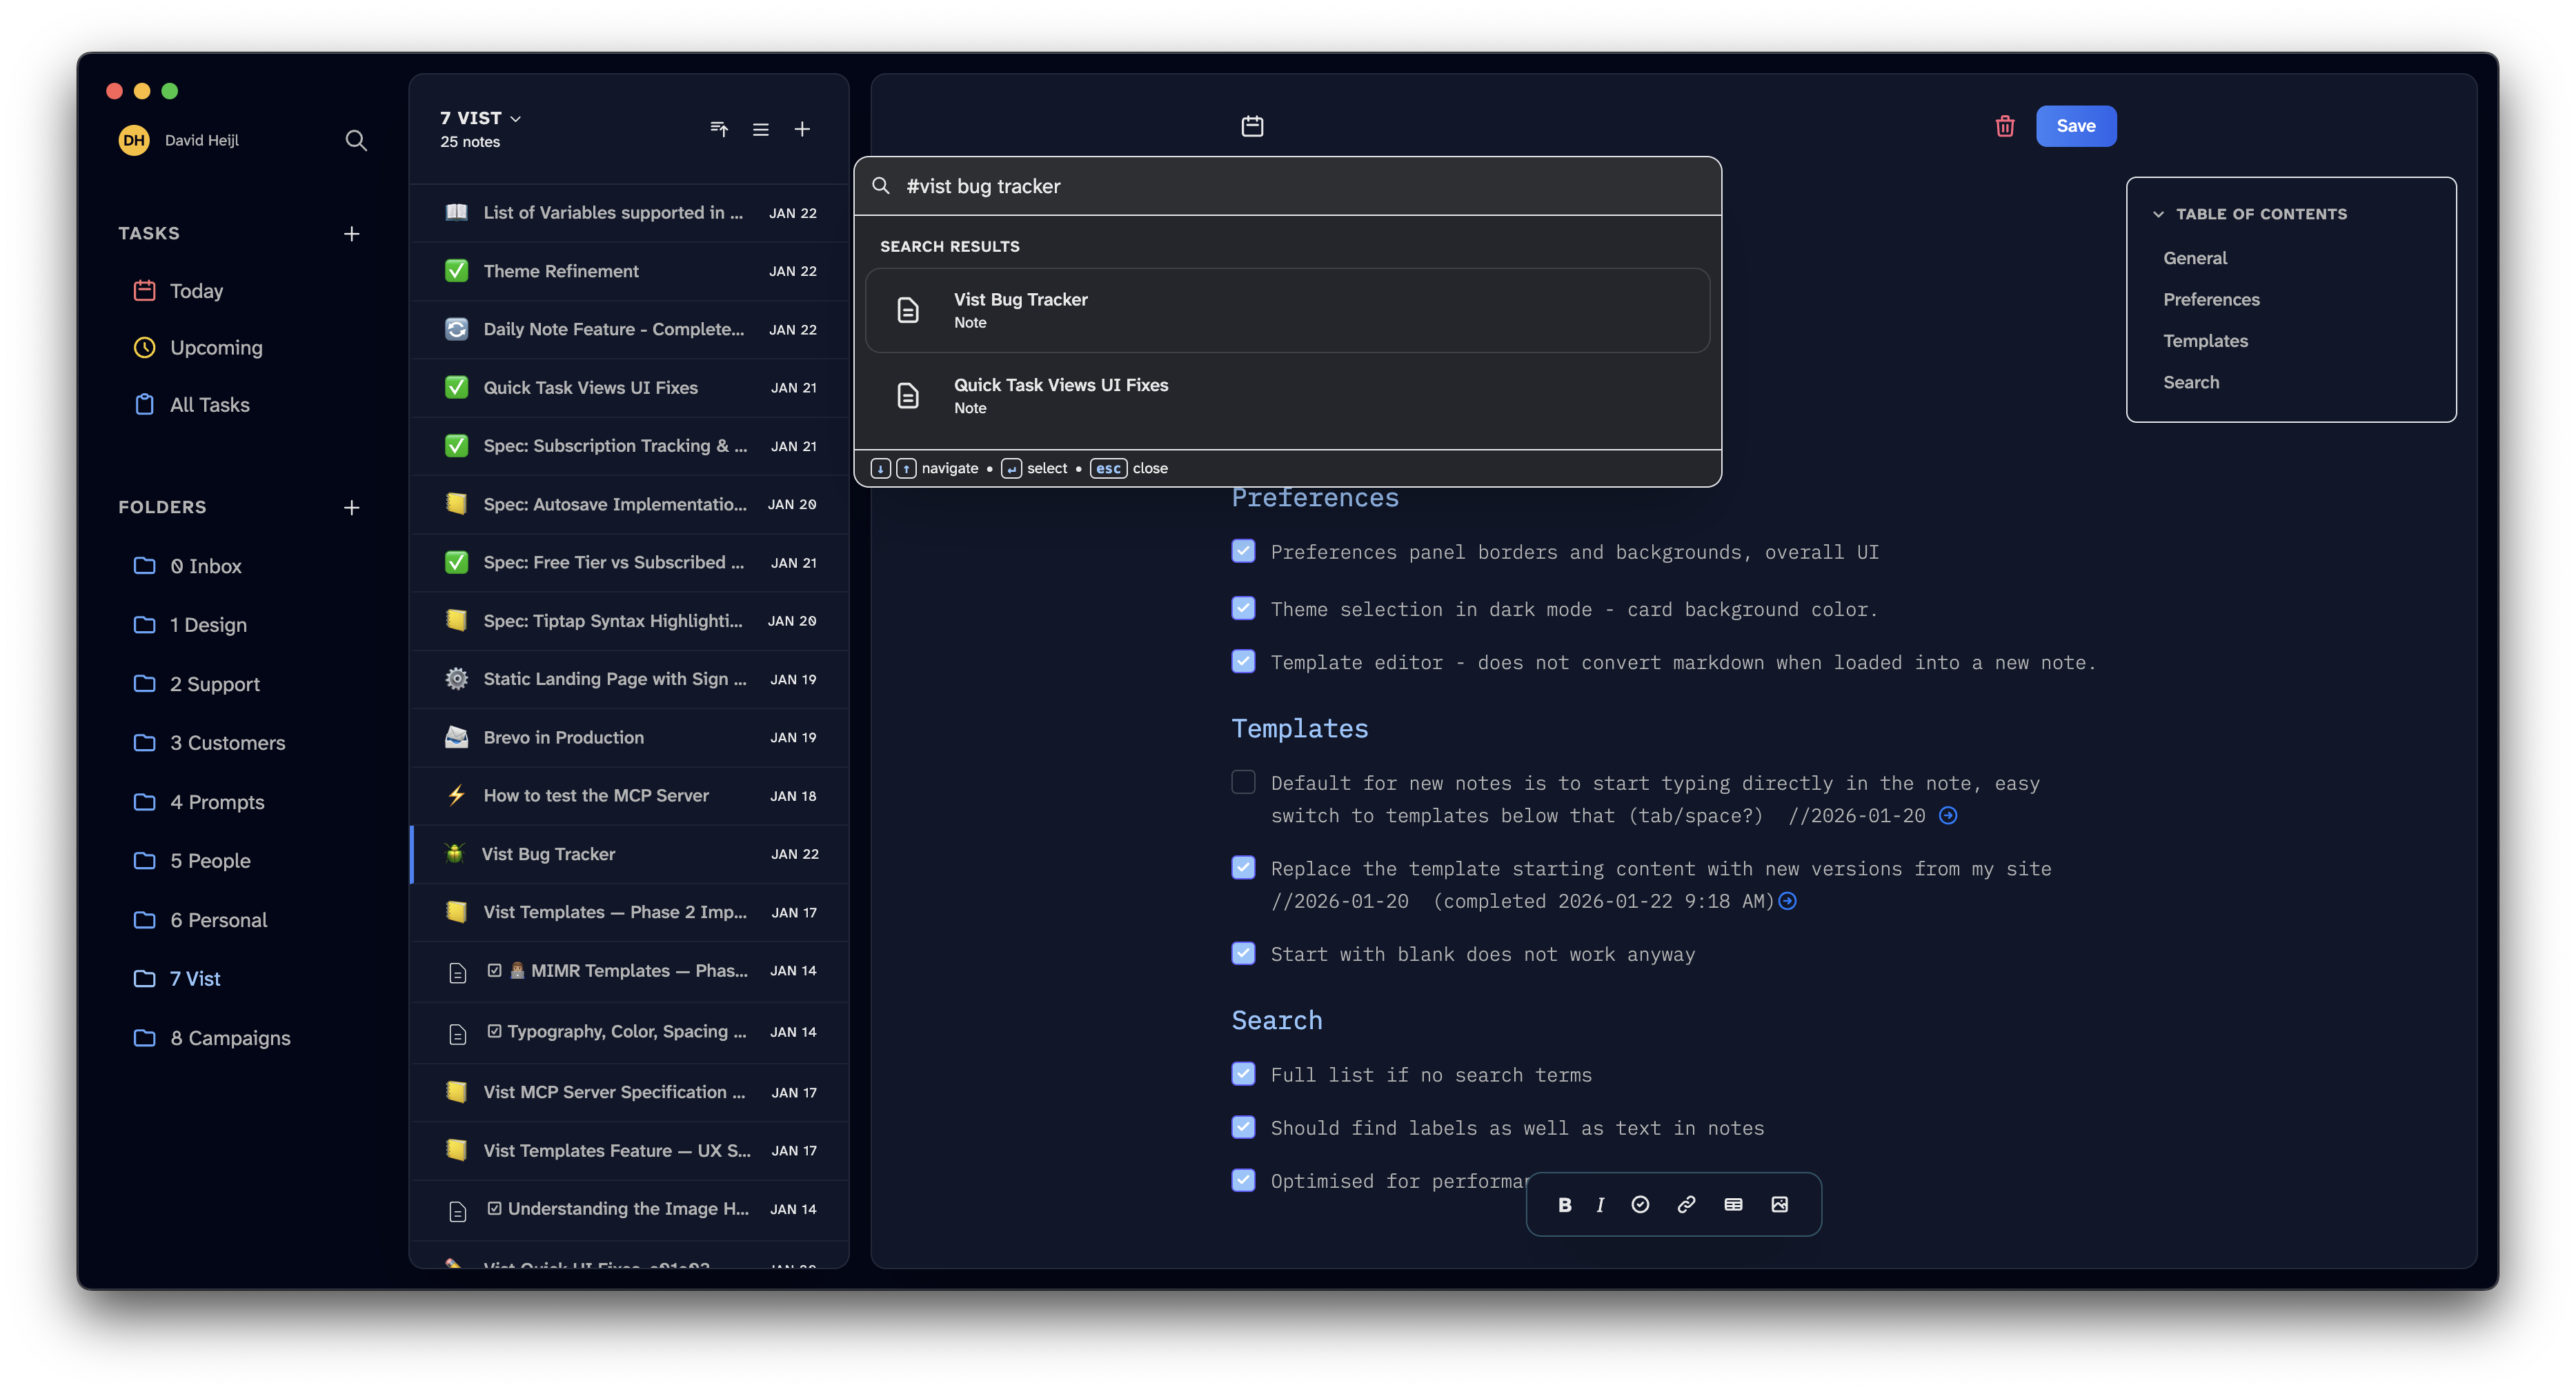The width and height of the screenshot is (2576, 1392).
Task: Toggle bold in the floating toolbar
Action: (x=1565, y=1204)
